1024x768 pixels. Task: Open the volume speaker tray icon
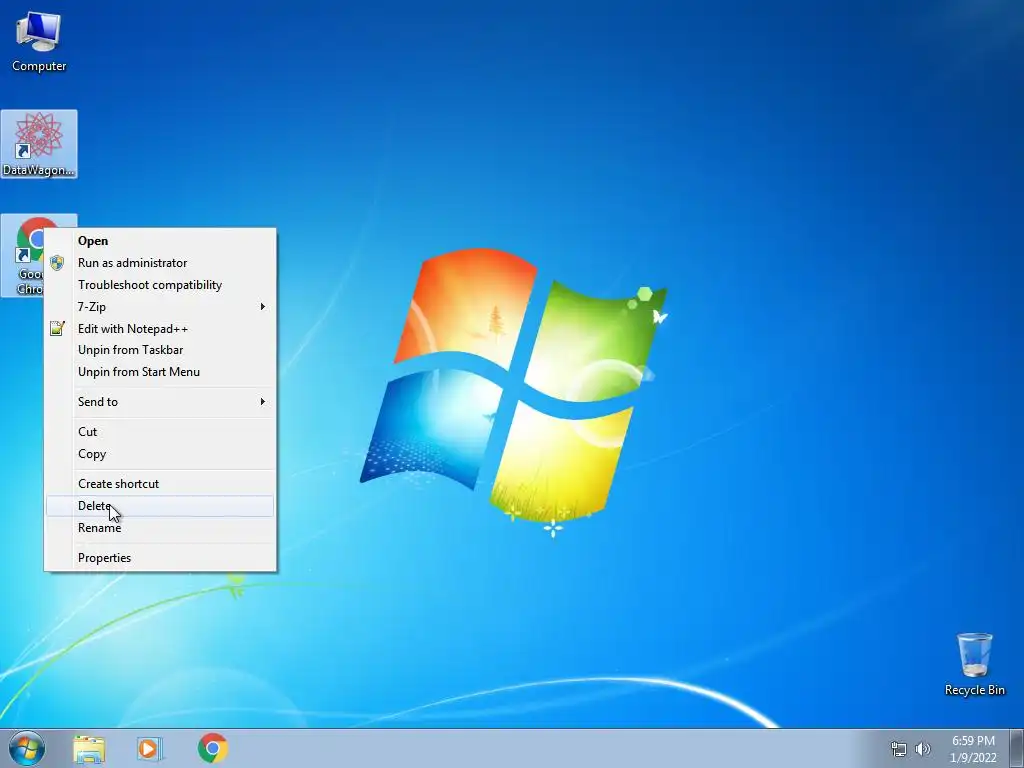(x=923, y=749)
